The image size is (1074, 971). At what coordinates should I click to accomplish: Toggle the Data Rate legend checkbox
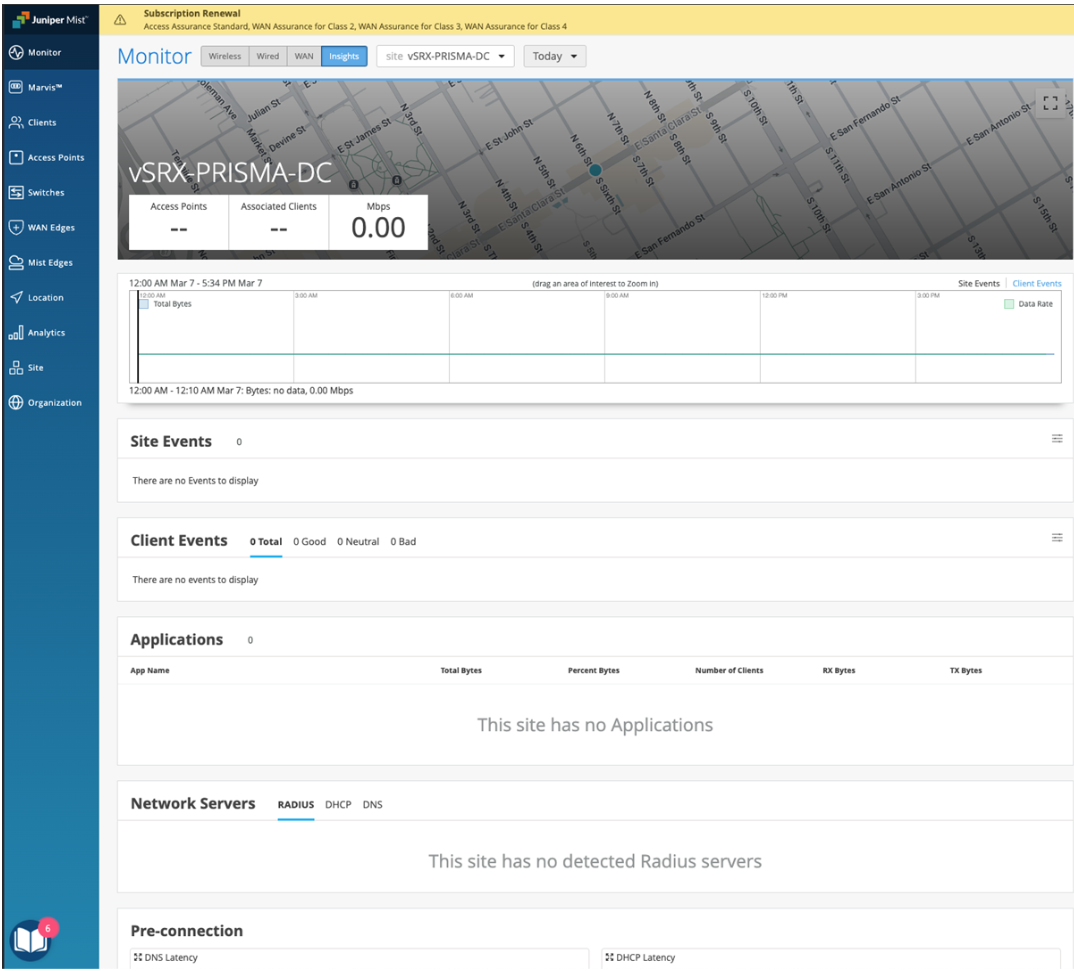(1008, 304)
